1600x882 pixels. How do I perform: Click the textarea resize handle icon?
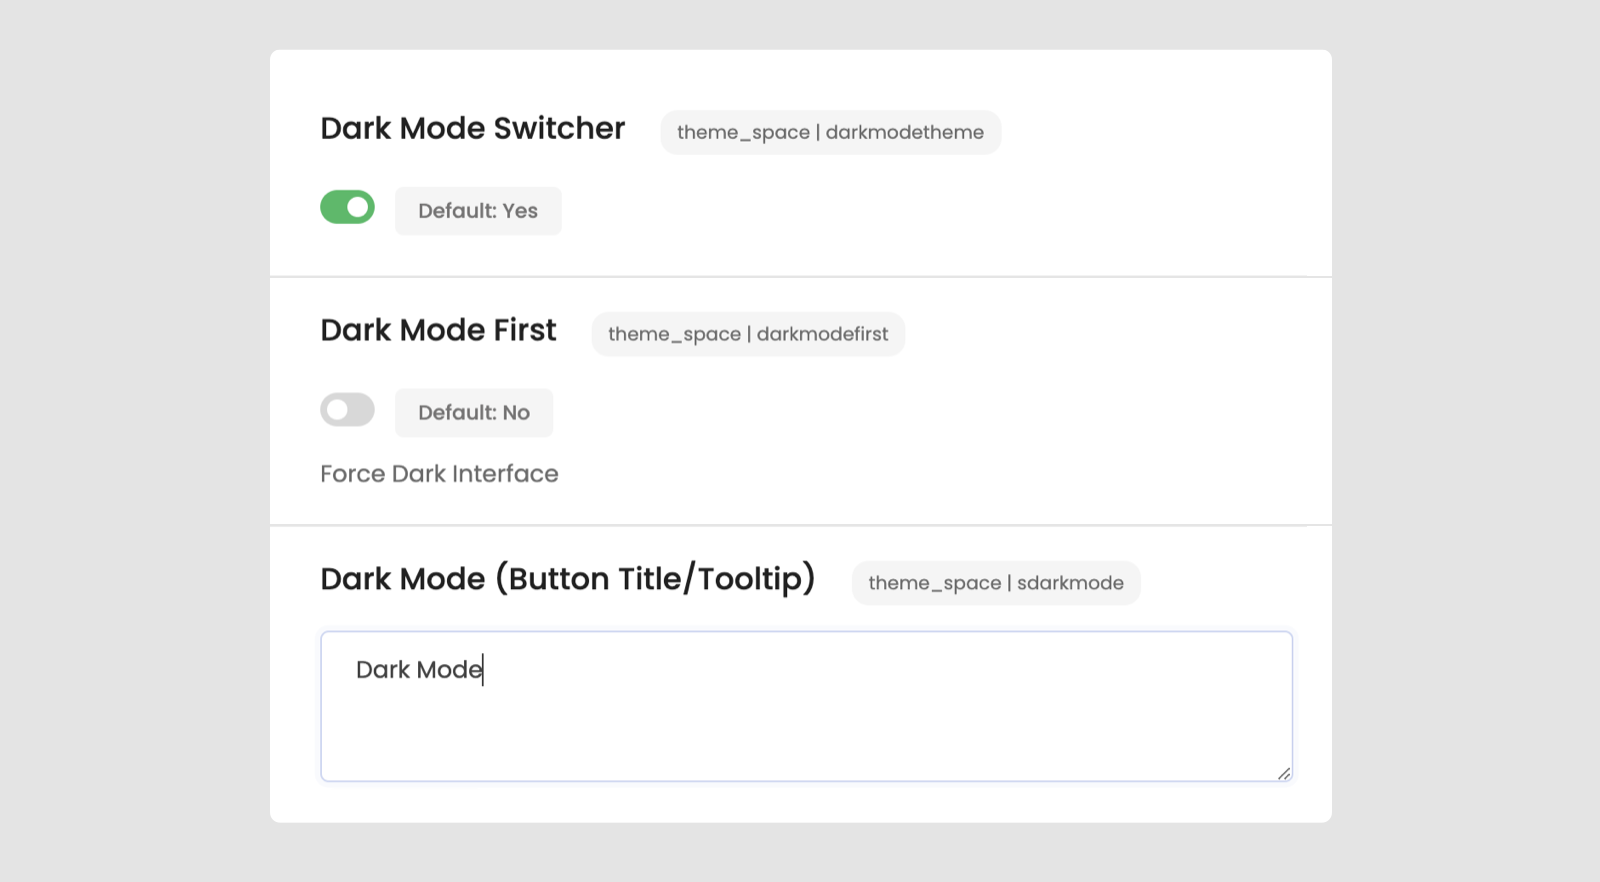1284,773
